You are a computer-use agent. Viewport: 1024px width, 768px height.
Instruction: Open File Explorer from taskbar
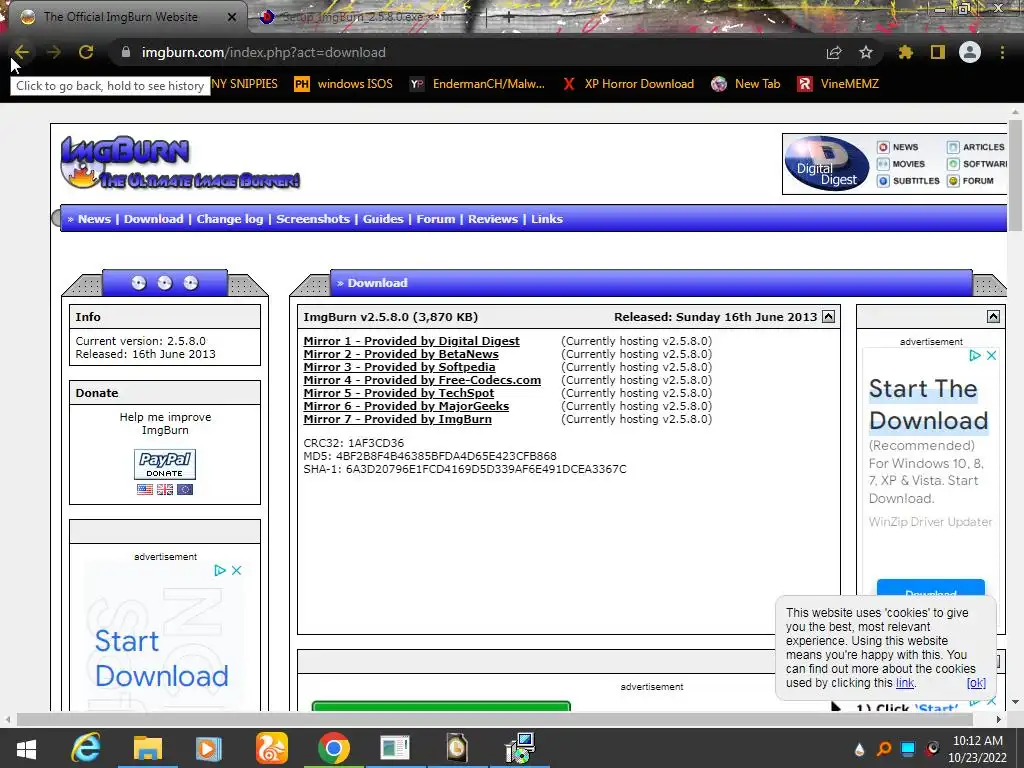[148, 748]
